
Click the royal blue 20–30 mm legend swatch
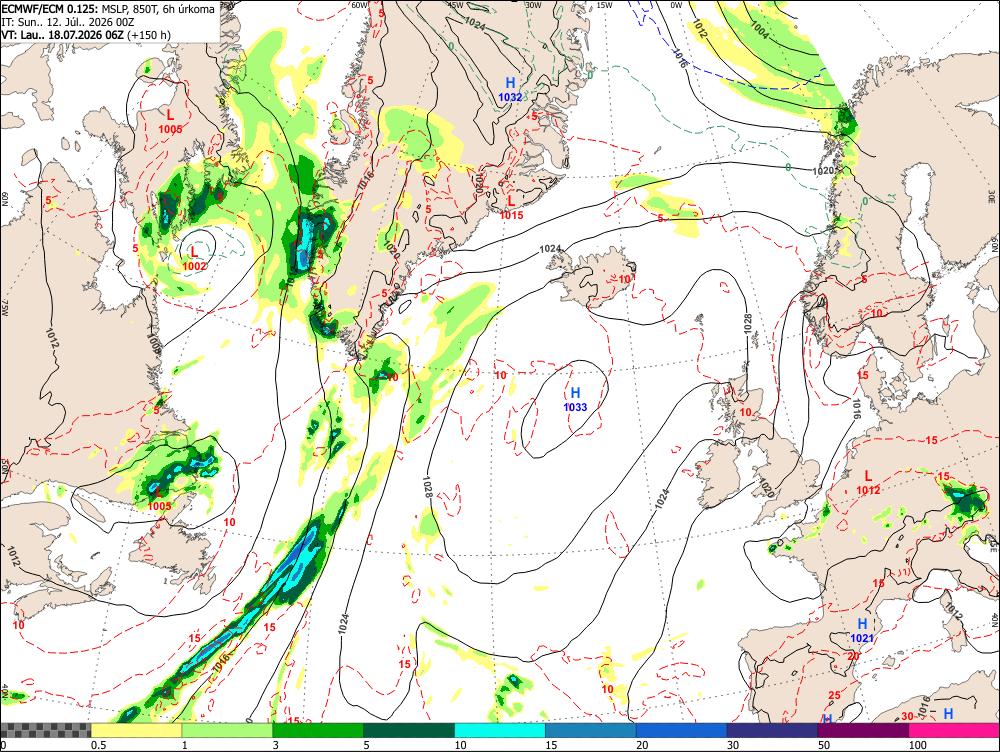pos(682,730)
